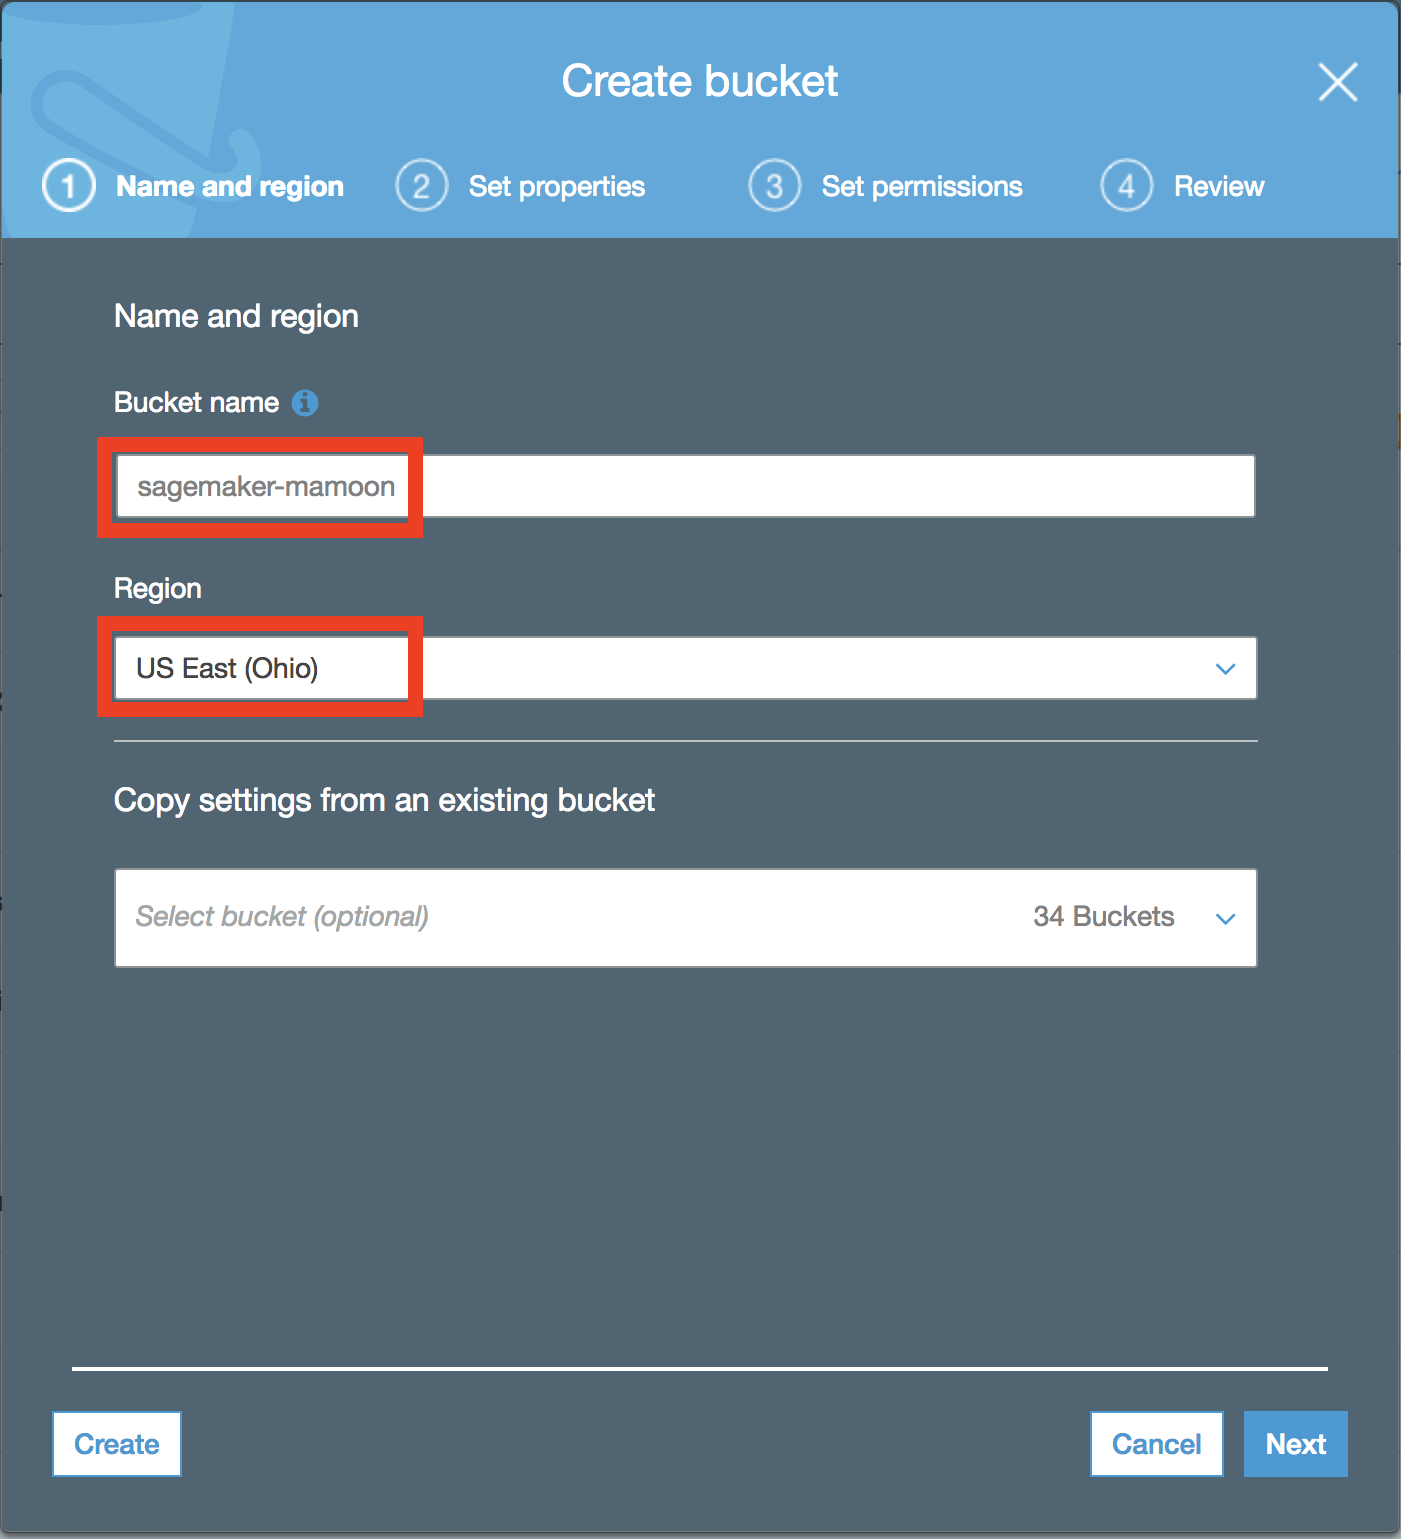Go to the Review step
The image size is (1401, 1539).
1219,187
